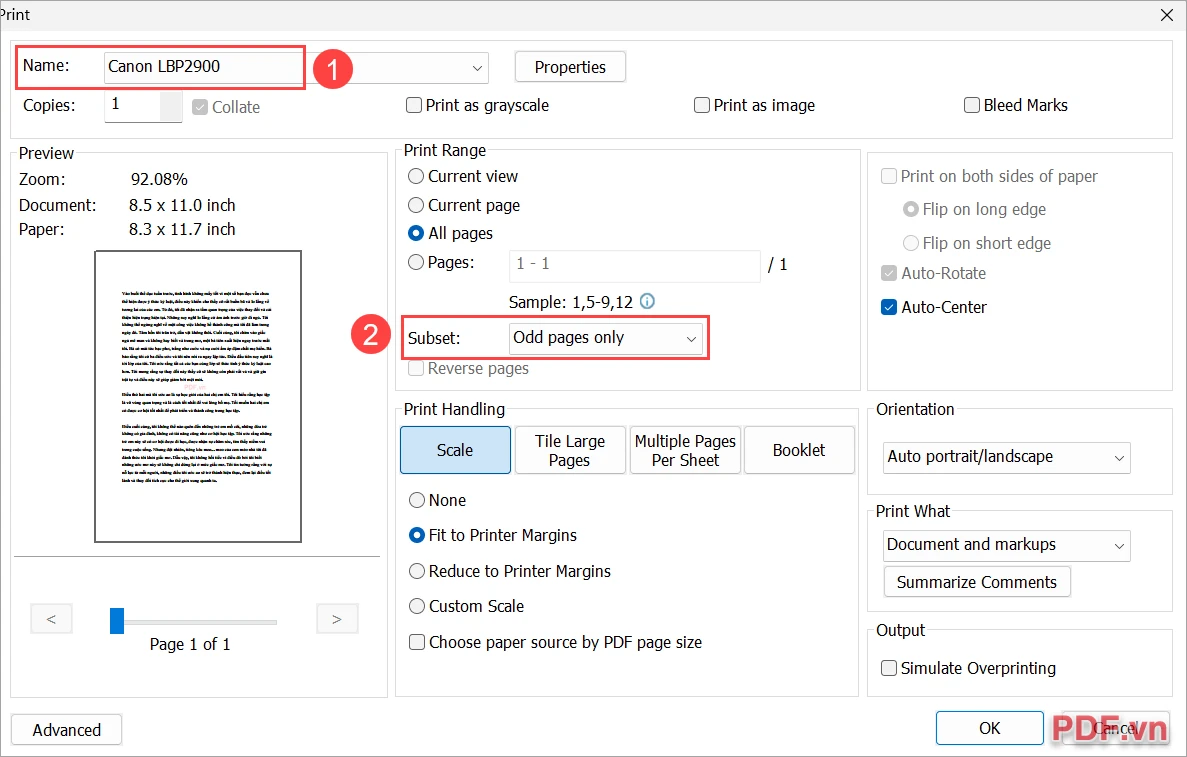Open printer Properties
This screenshot has height=757, width=1187.
click(570, 67)
